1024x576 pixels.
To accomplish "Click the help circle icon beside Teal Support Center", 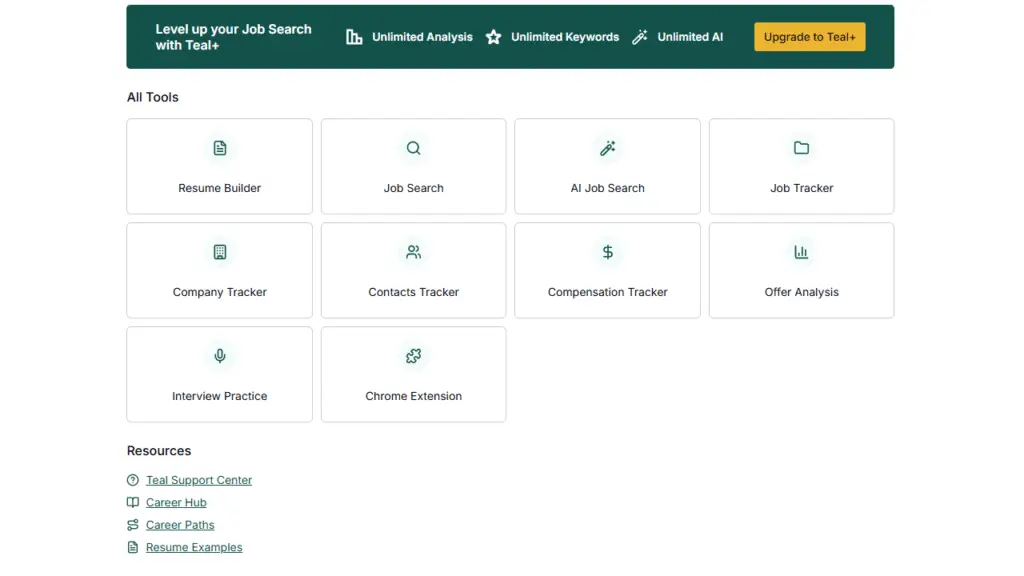I will 133,480.
